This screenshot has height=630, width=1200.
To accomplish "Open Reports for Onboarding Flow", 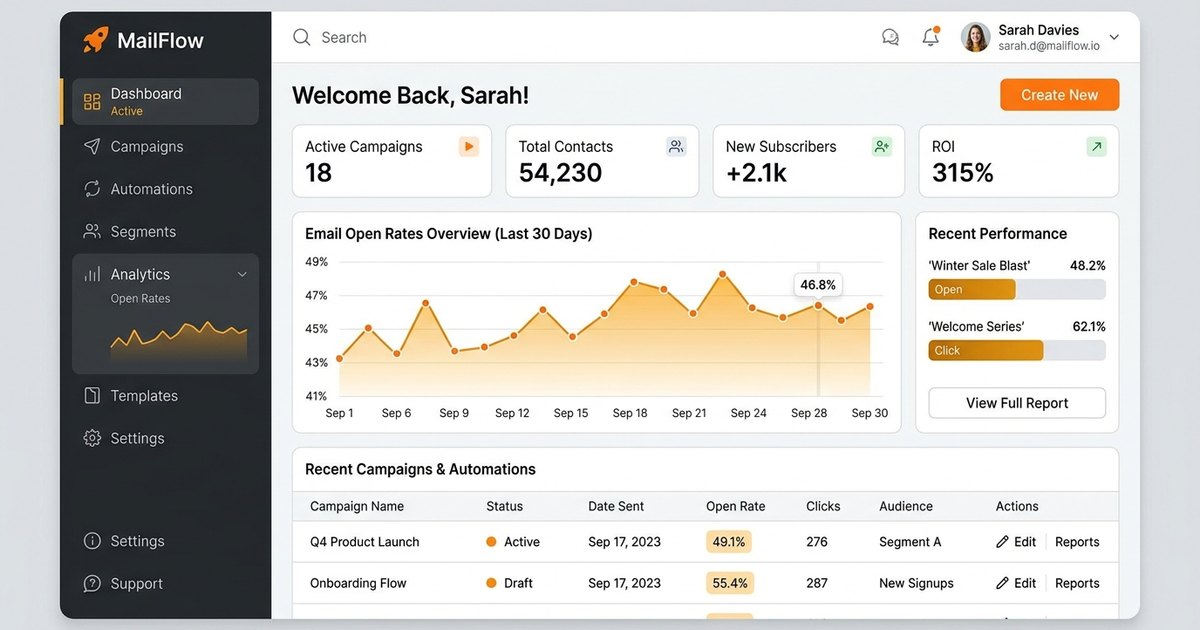I will click(1077, 583).
